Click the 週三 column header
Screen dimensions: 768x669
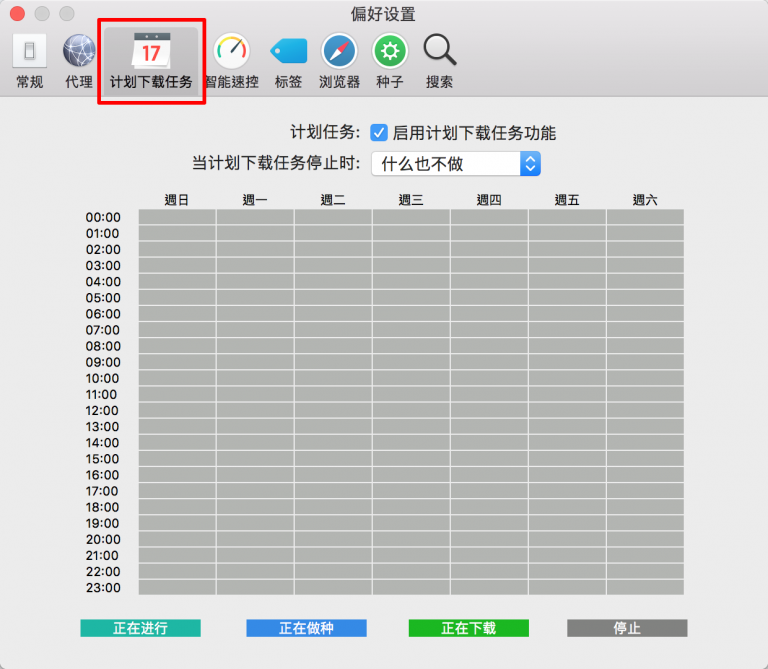[411, 200]
